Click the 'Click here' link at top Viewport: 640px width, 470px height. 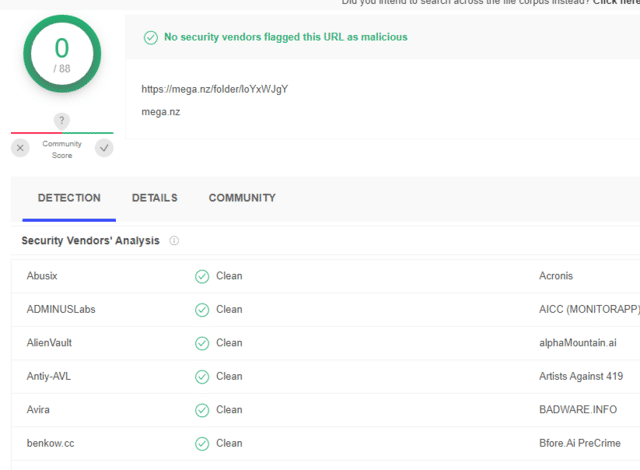616,3
